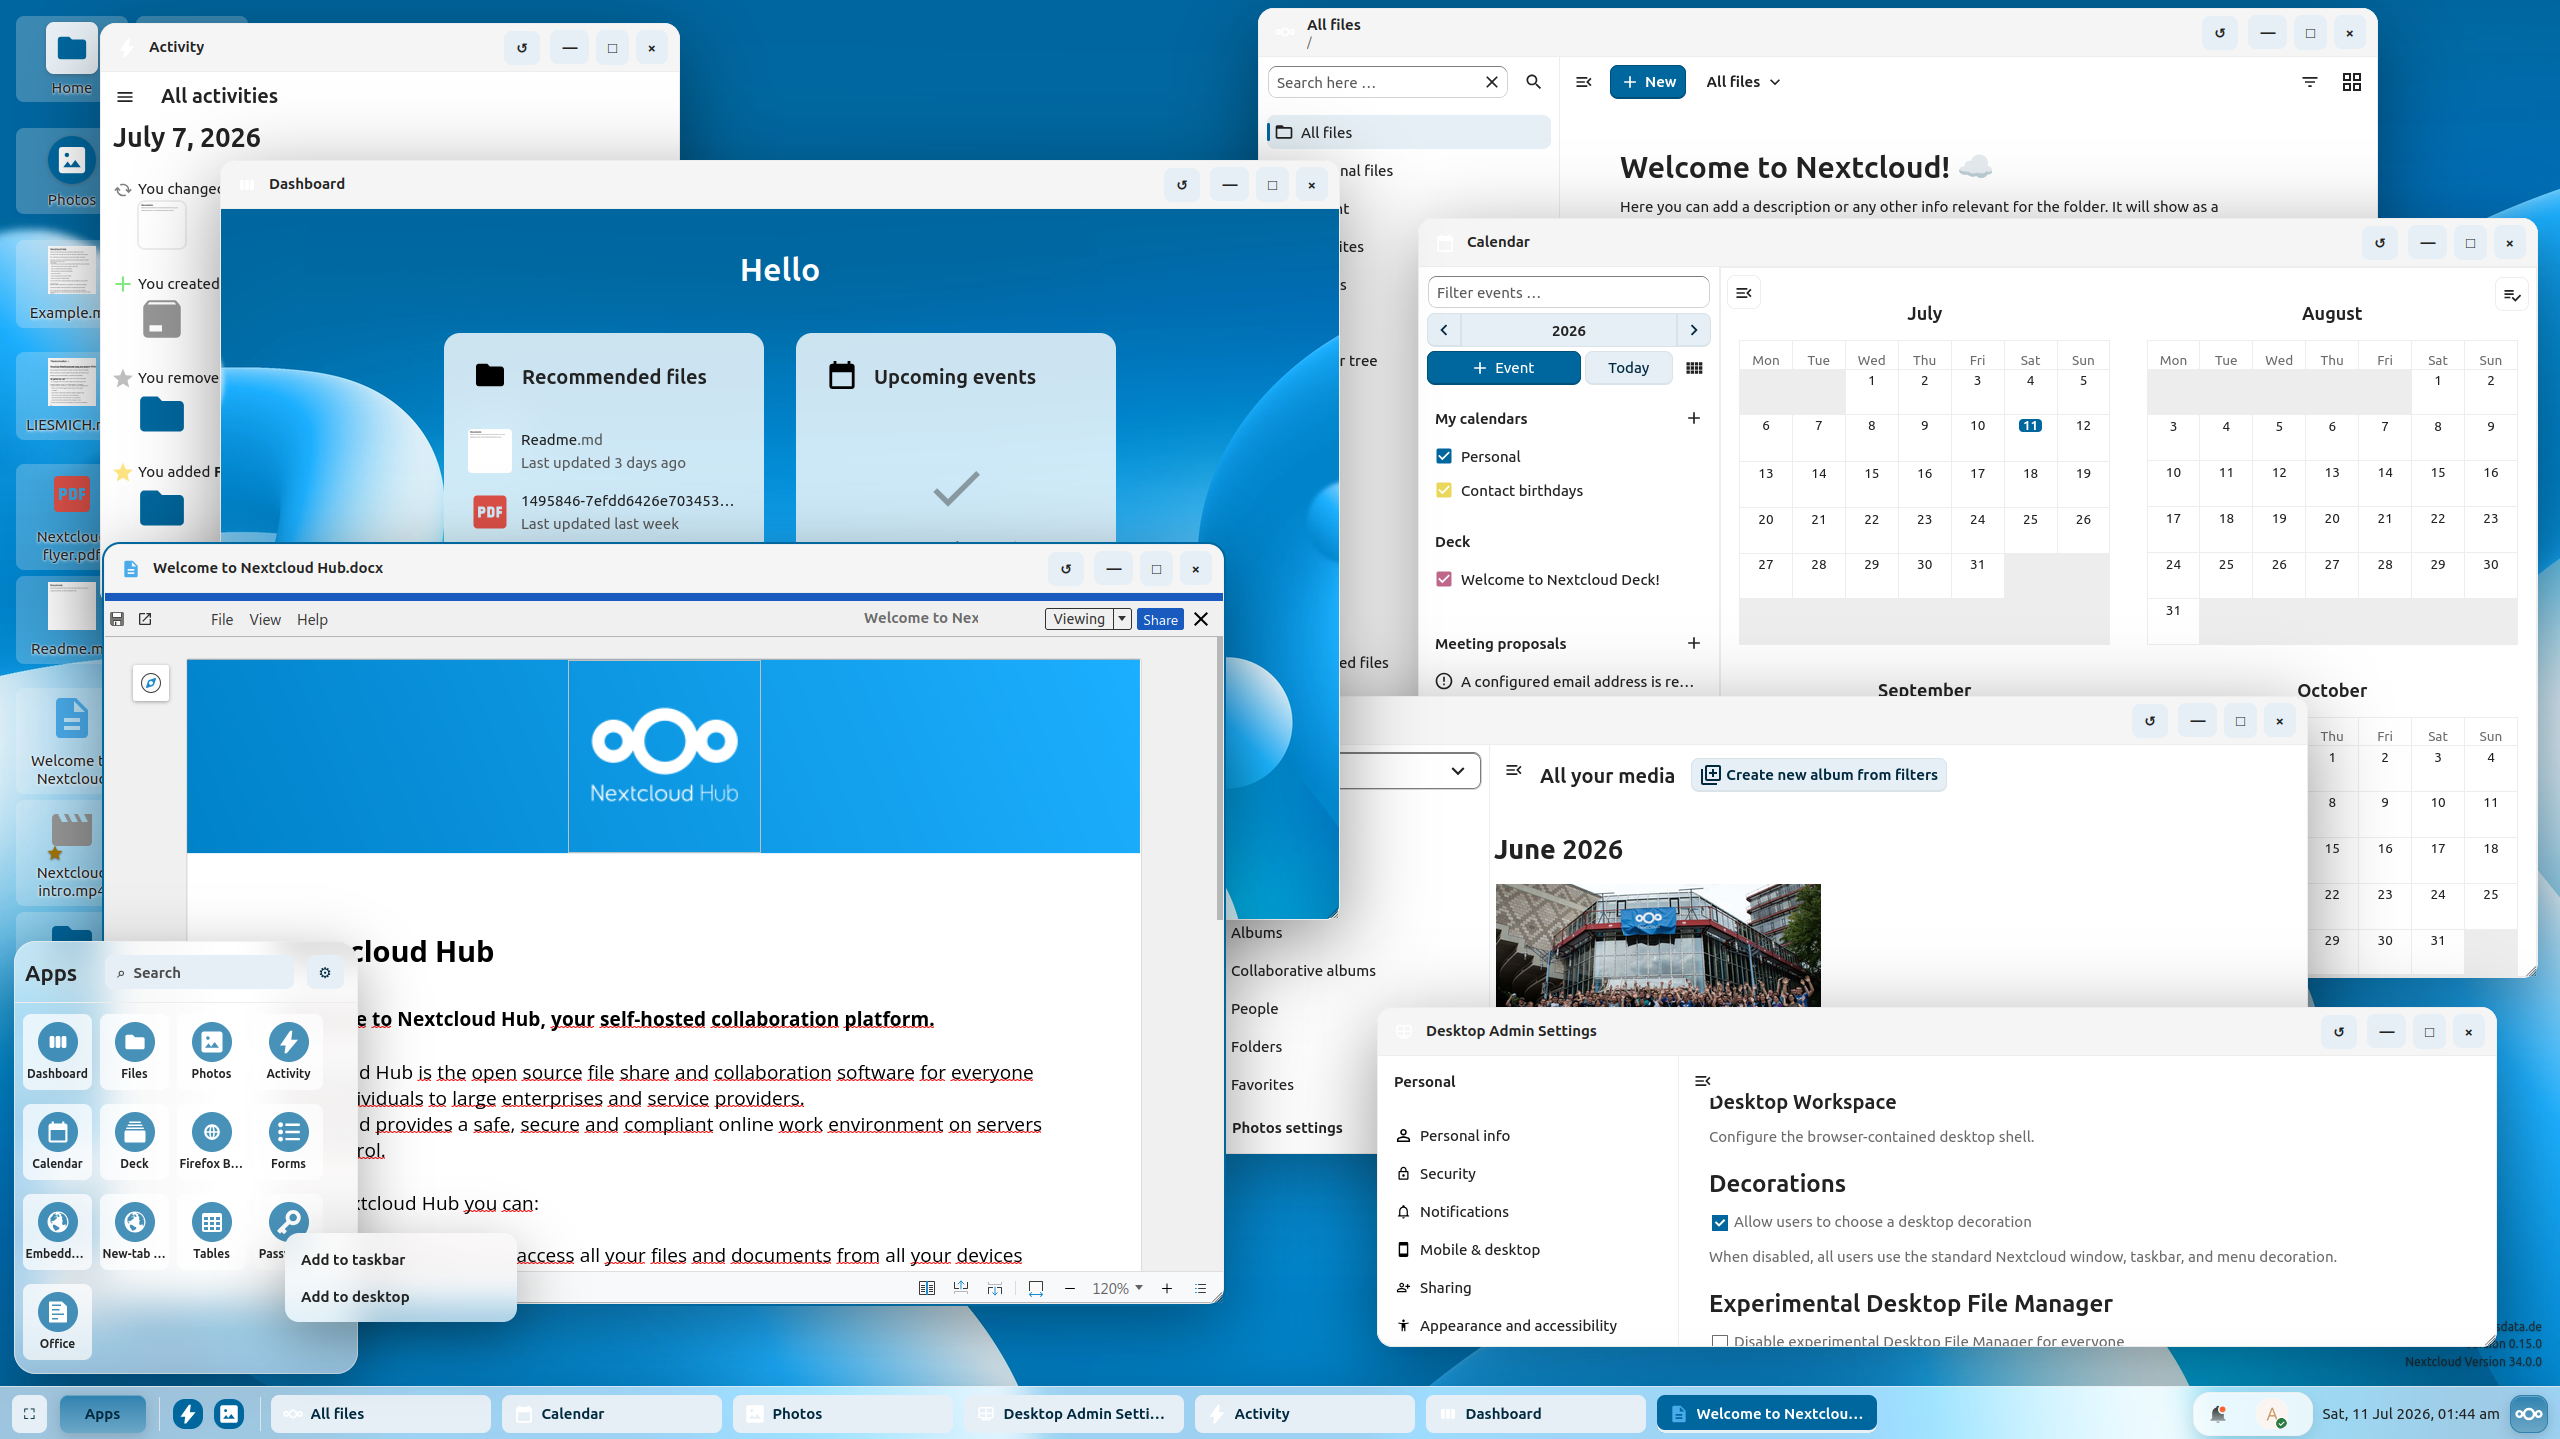This screenshot has width=2560, height=1439.
Task: Open the View menu in document editor
Action: [265, 619]
